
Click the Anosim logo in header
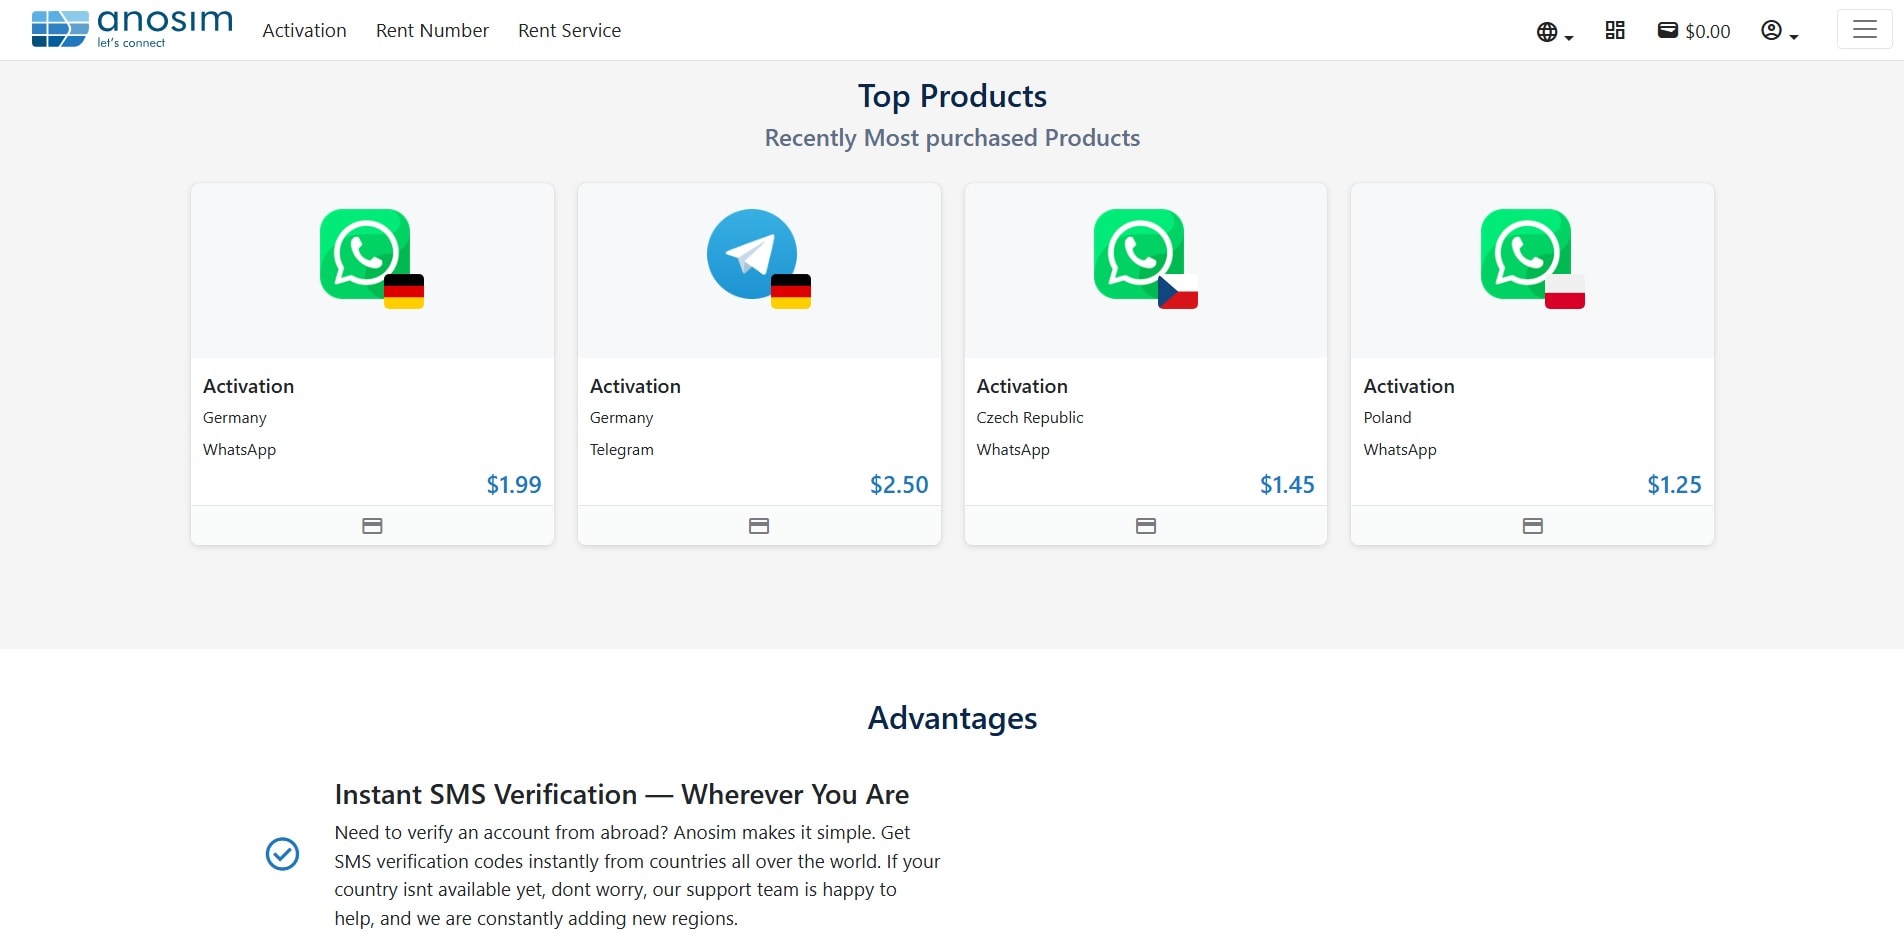coord(132,29)
